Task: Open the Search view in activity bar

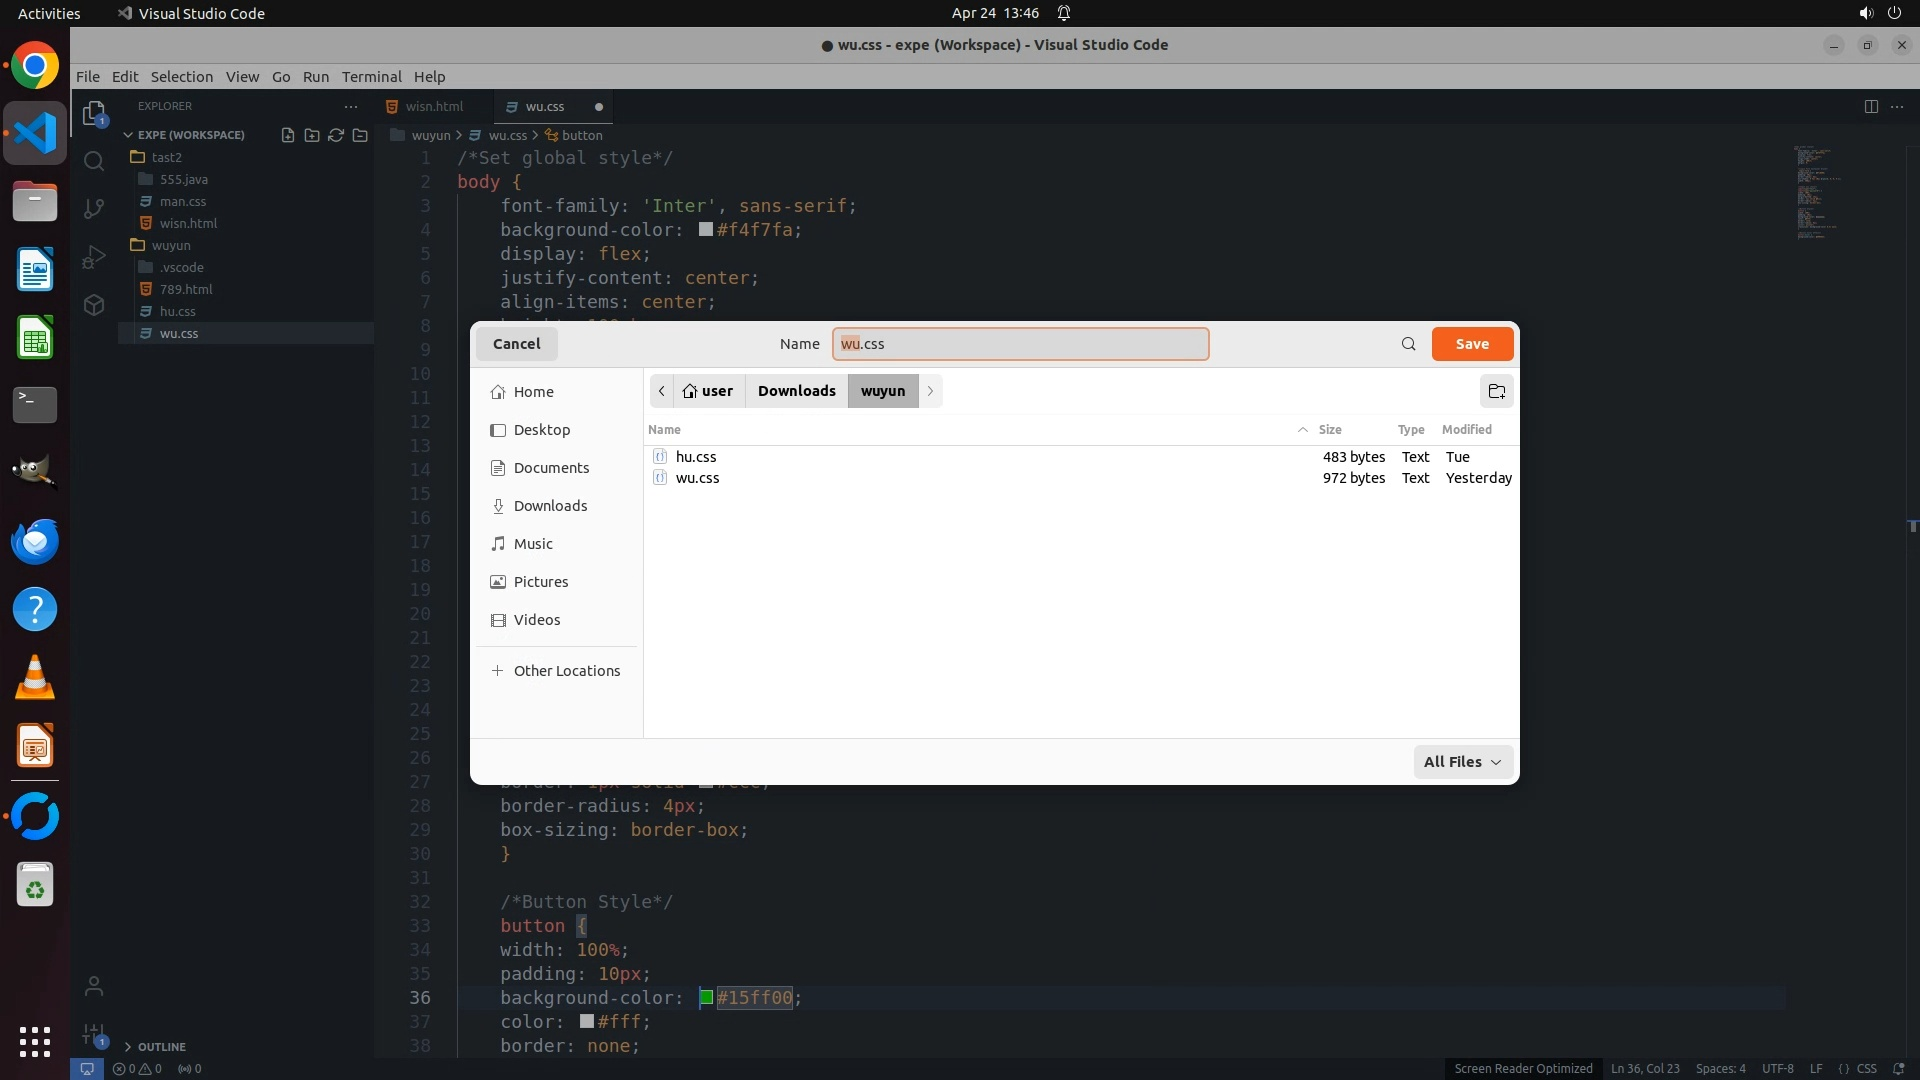Action: (x=94, y=161)
